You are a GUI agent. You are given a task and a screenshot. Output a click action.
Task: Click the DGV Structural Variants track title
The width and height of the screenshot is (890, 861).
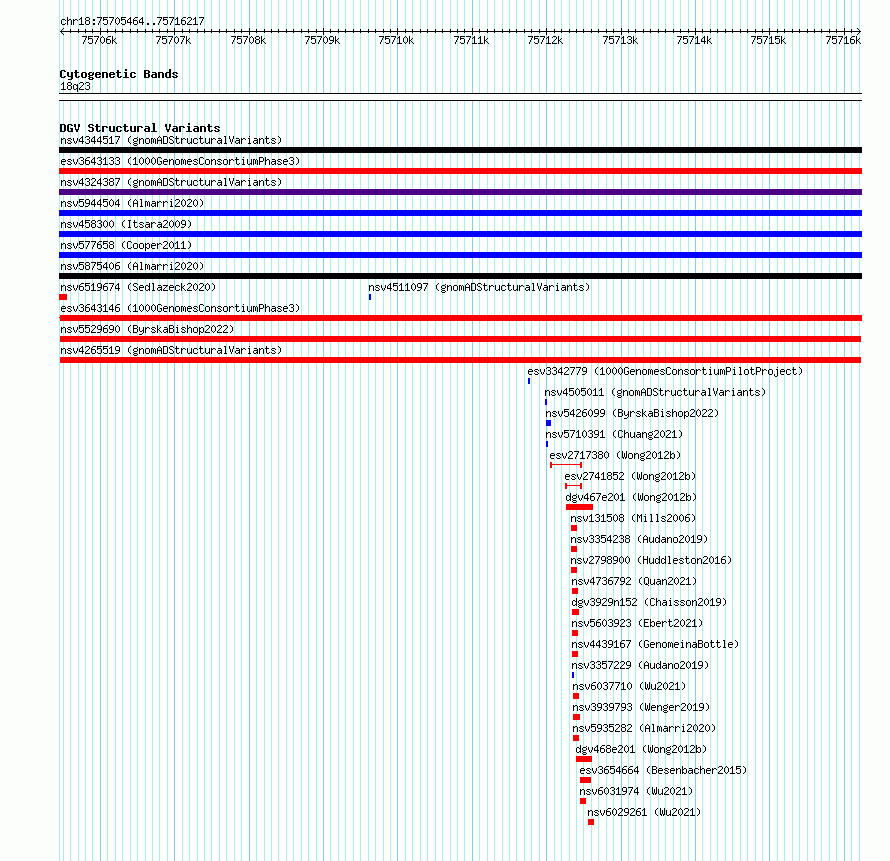coord(140,128)
